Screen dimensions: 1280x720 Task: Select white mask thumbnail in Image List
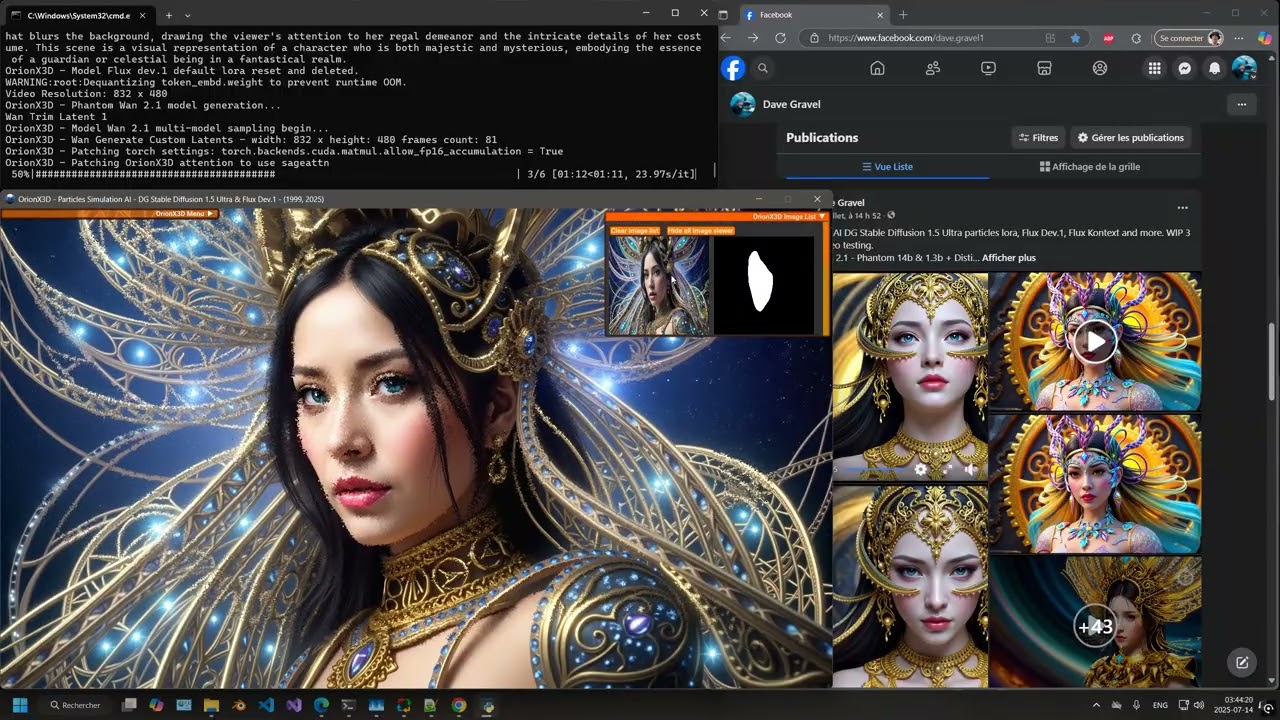tap(764, 286)
